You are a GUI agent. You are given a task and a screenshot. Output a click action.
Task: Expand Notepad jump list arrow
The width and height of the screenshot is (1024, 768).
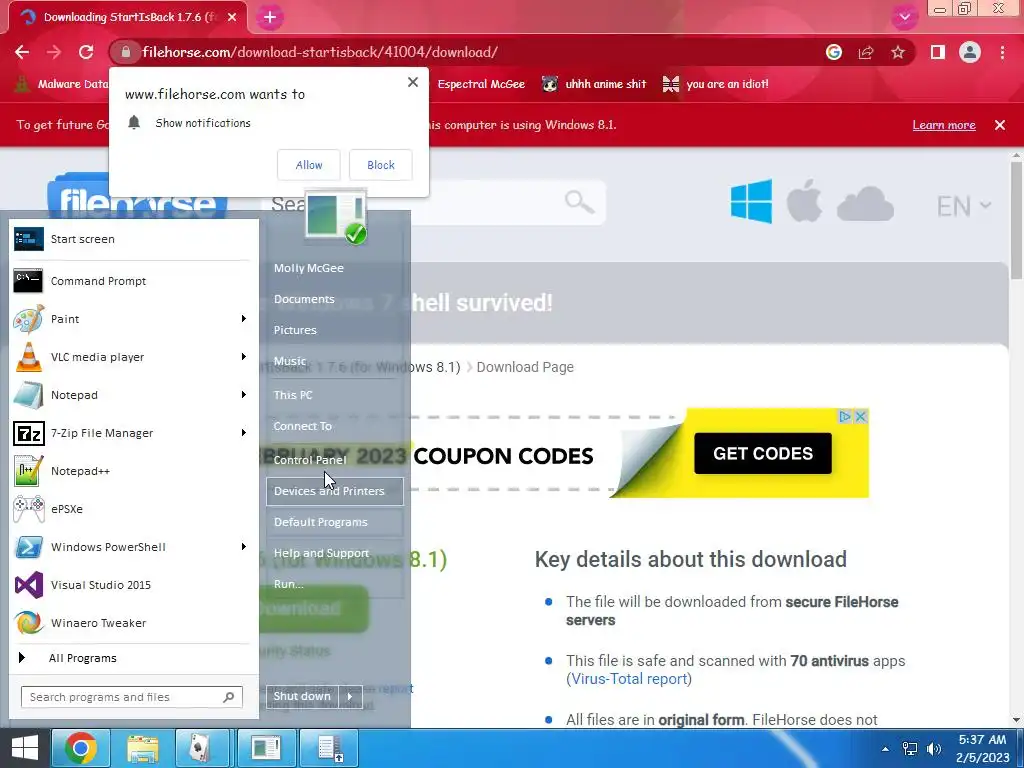pyautogui.click(x=244, y=394)
